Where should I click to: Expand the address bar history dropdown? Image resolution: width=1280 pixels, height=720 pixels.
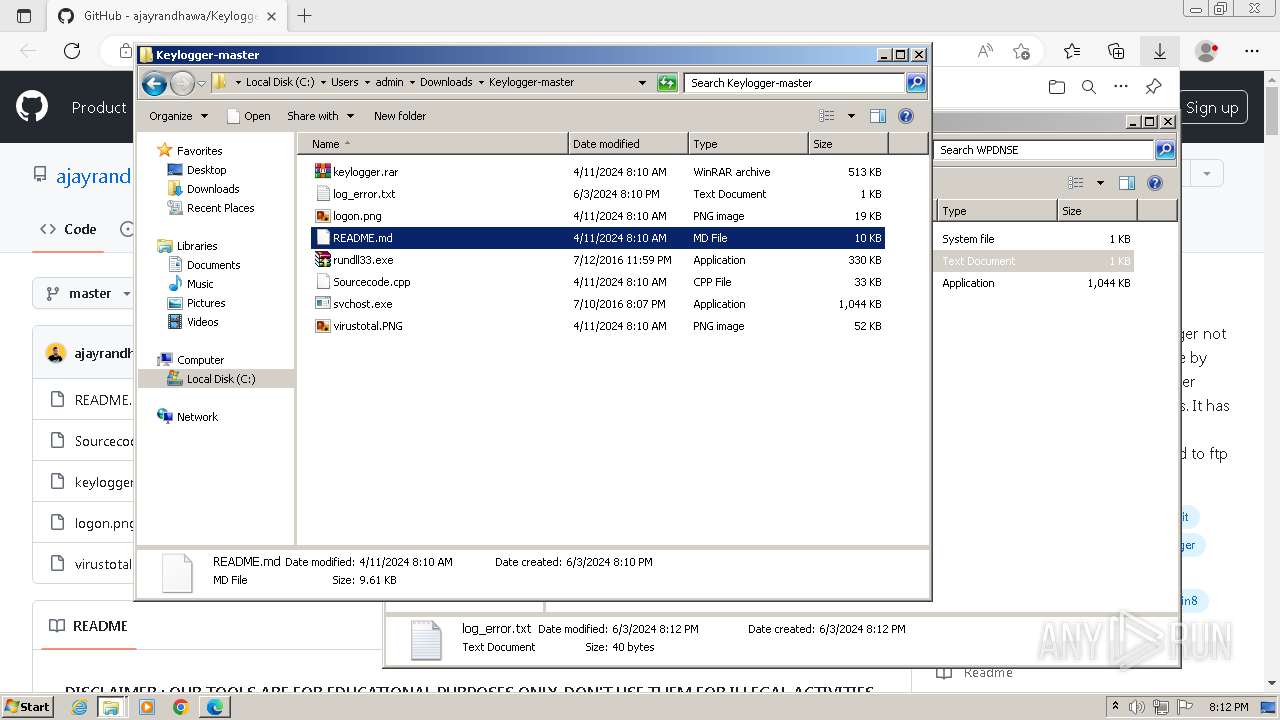click(642, 83)
